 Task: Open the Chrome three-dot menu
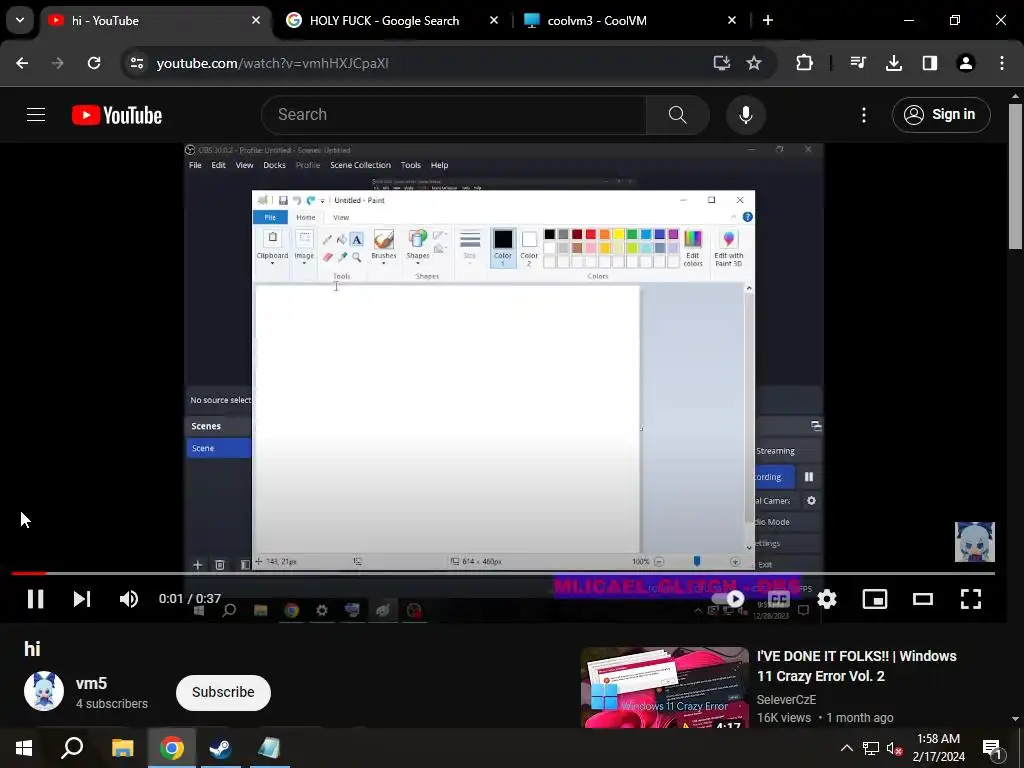tap(1001, 63)
